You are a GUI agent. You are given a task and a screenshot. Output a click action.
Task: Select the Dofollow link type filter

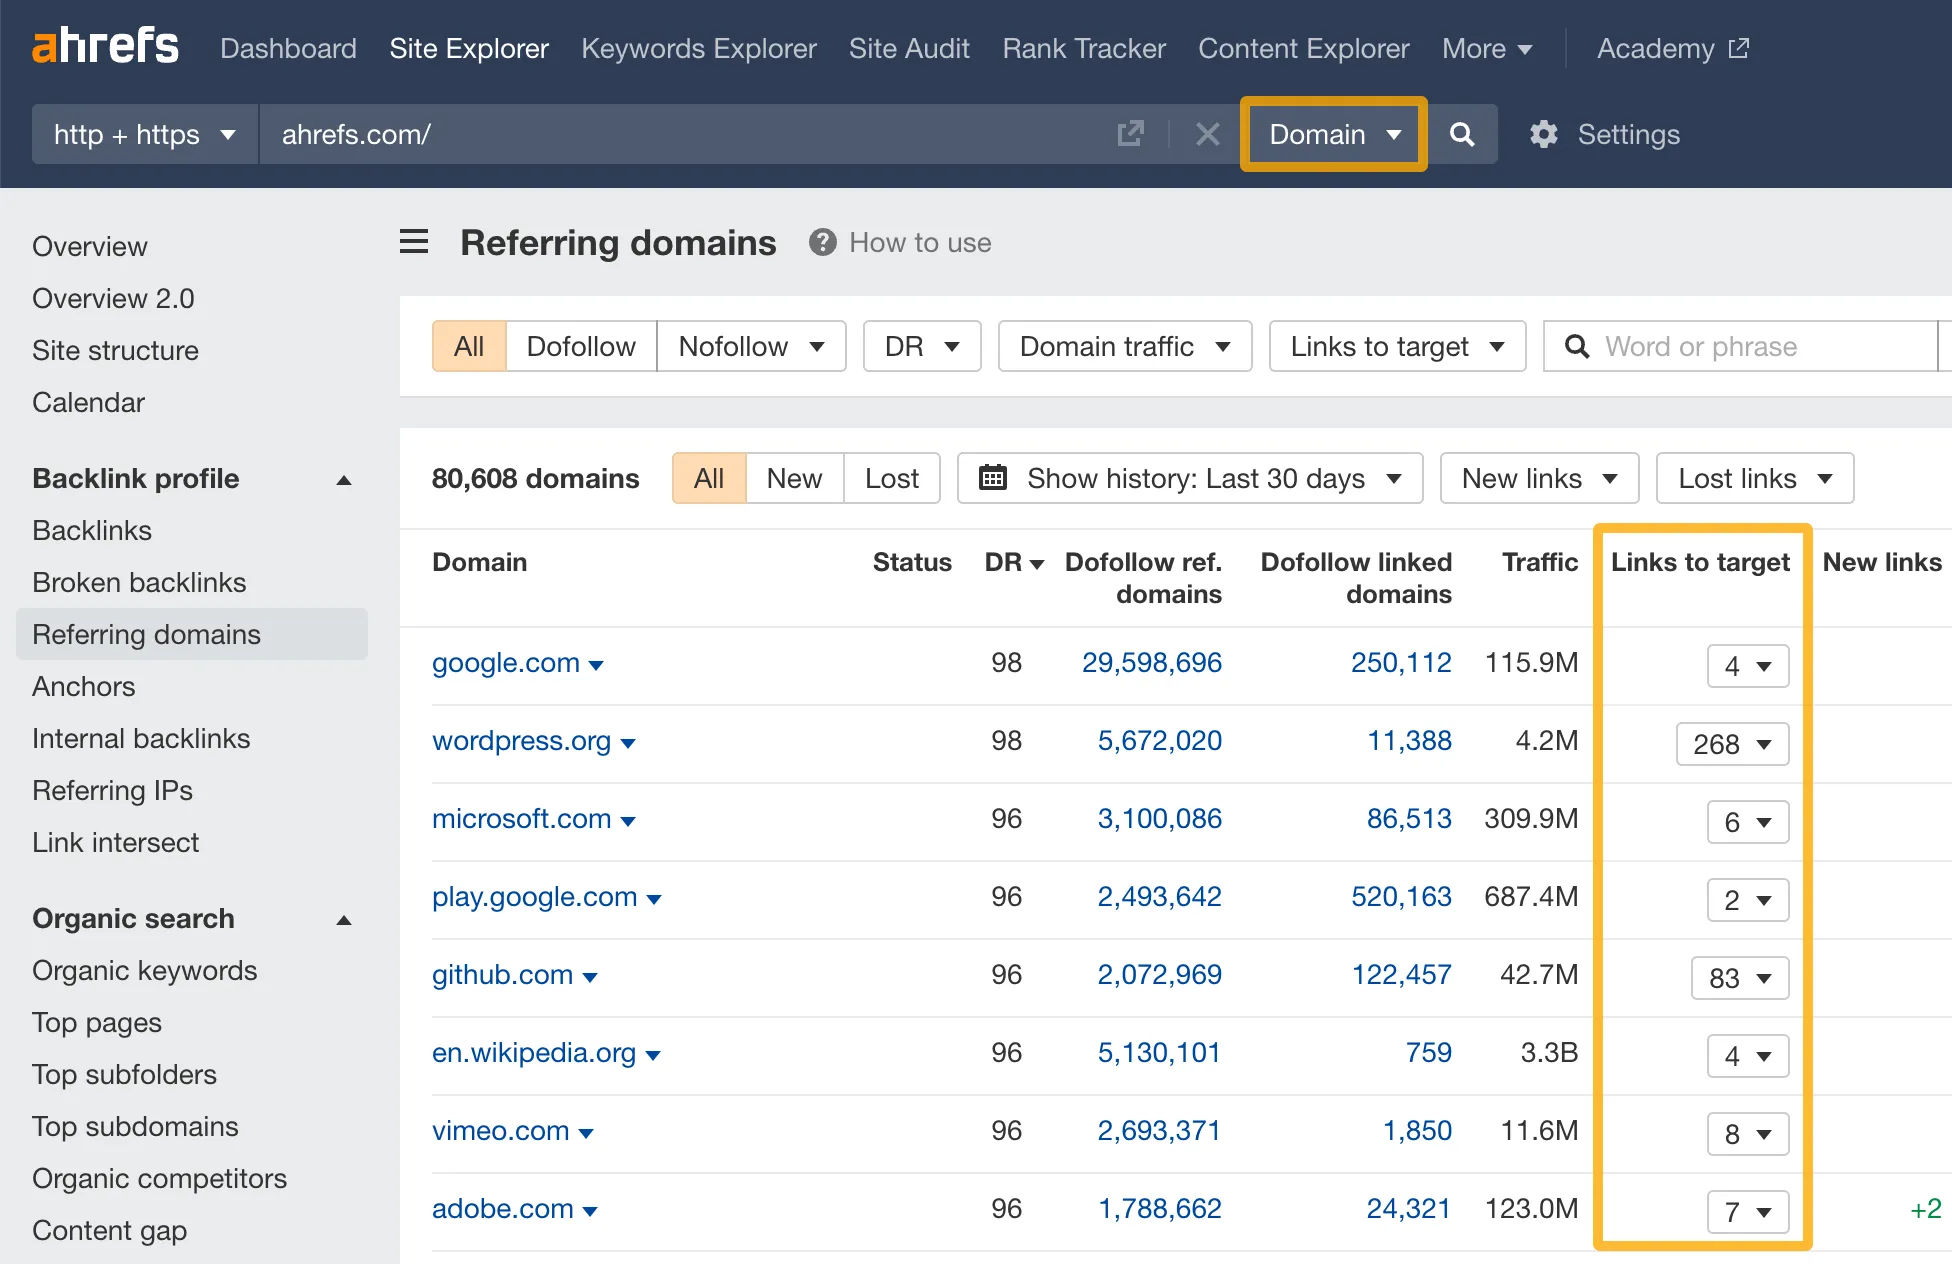click(x=580, y=346)
